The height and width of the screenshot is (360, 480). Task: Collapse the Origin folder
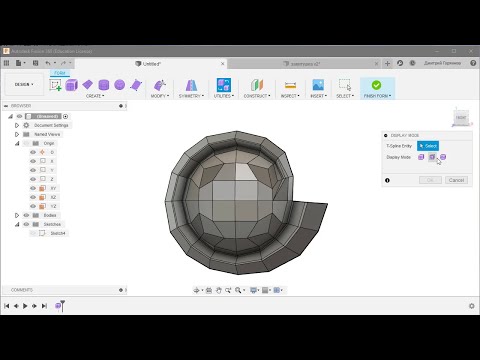click(17, 143)
